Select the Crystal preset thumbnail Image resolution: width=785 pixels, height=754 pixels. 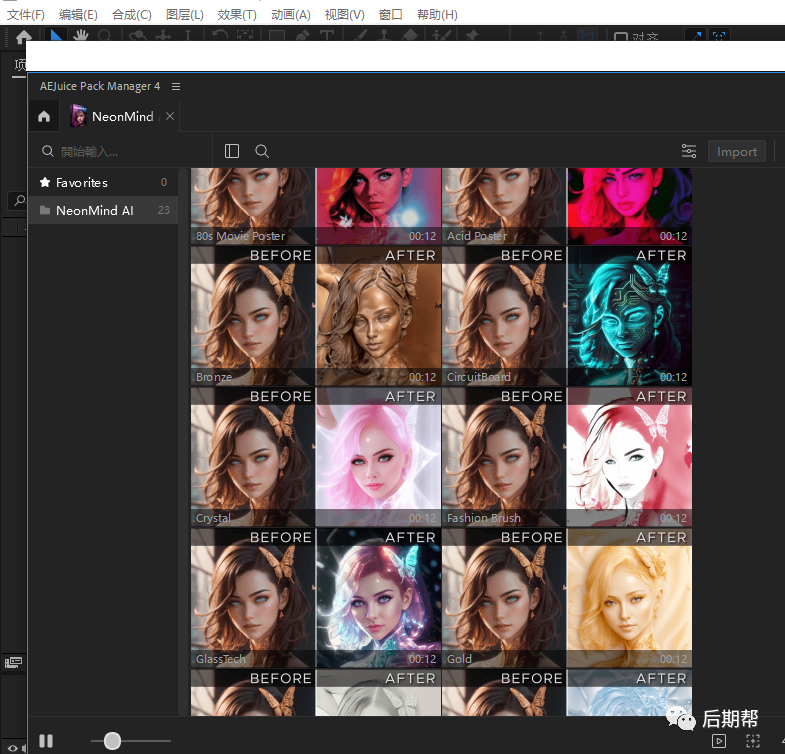[316, 457]
